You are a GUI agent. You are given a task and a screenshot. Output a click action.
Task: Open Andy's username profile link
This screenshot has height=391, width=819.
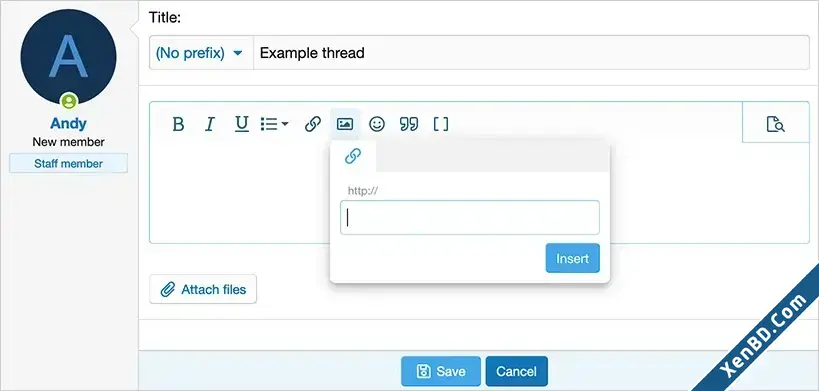[68, 123]
